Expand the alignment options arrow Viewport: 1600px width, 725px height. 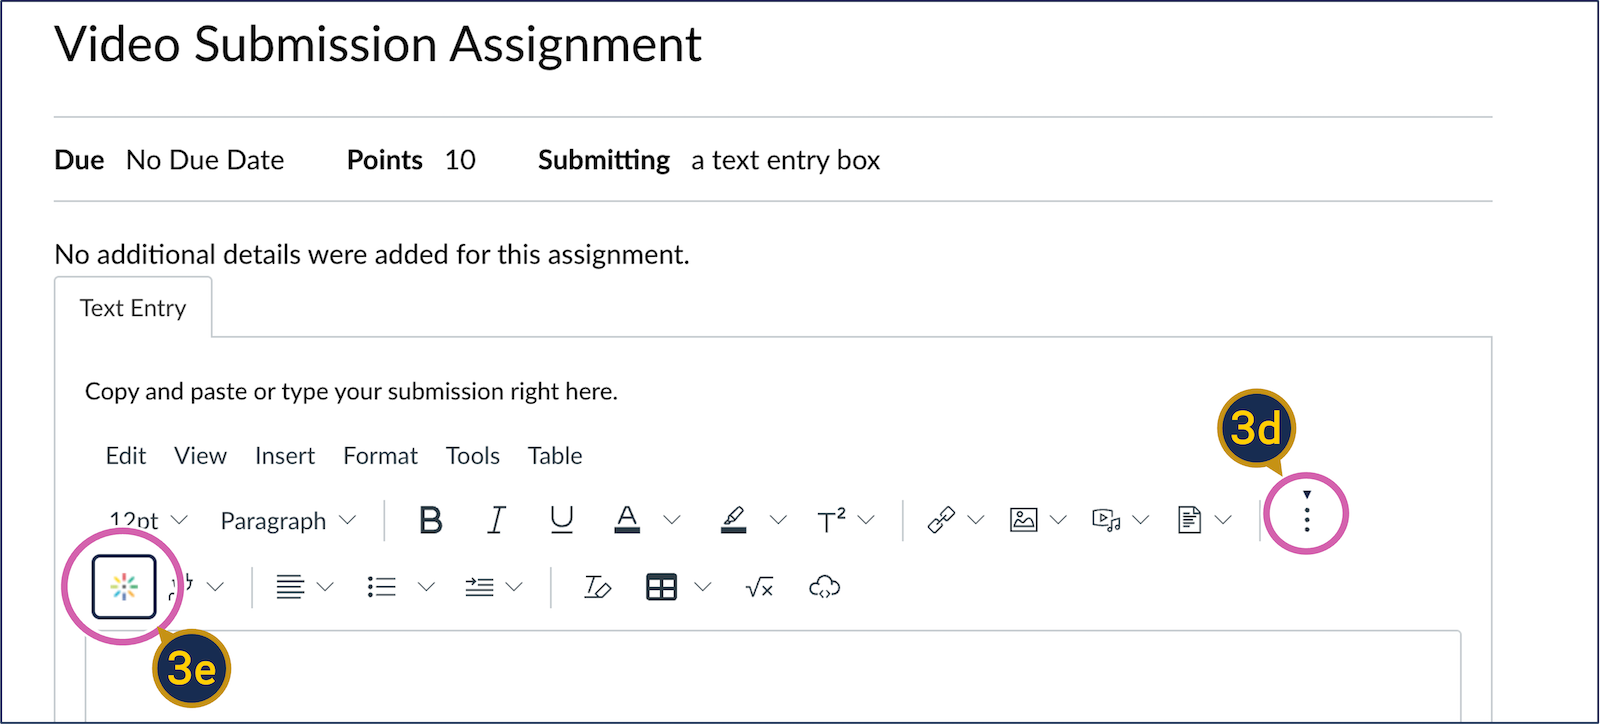pos(325,587)
